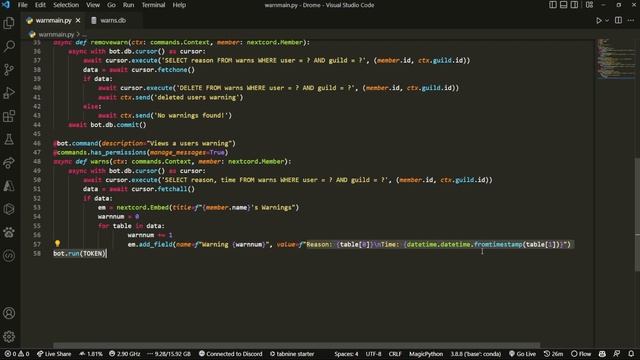640x360 pixels.
Task: Toggle the Primary Side Bar layout button
Action: (553, 5)
